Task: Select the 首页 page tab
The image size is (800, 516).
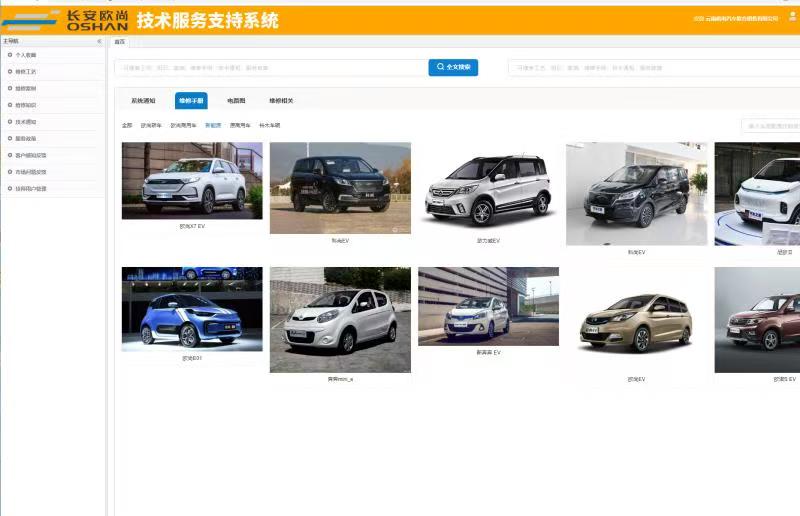Action: (120, 42)
